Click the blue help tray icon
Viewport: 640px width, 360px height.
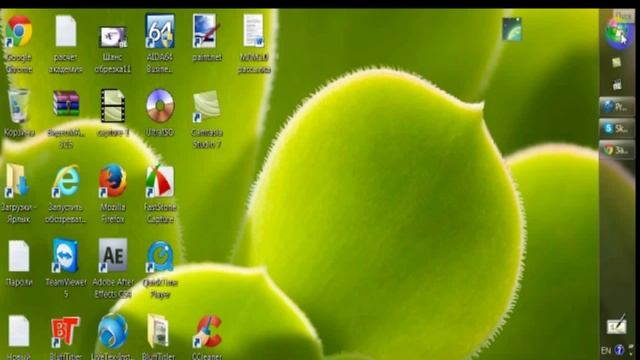[x=619, y=350]
